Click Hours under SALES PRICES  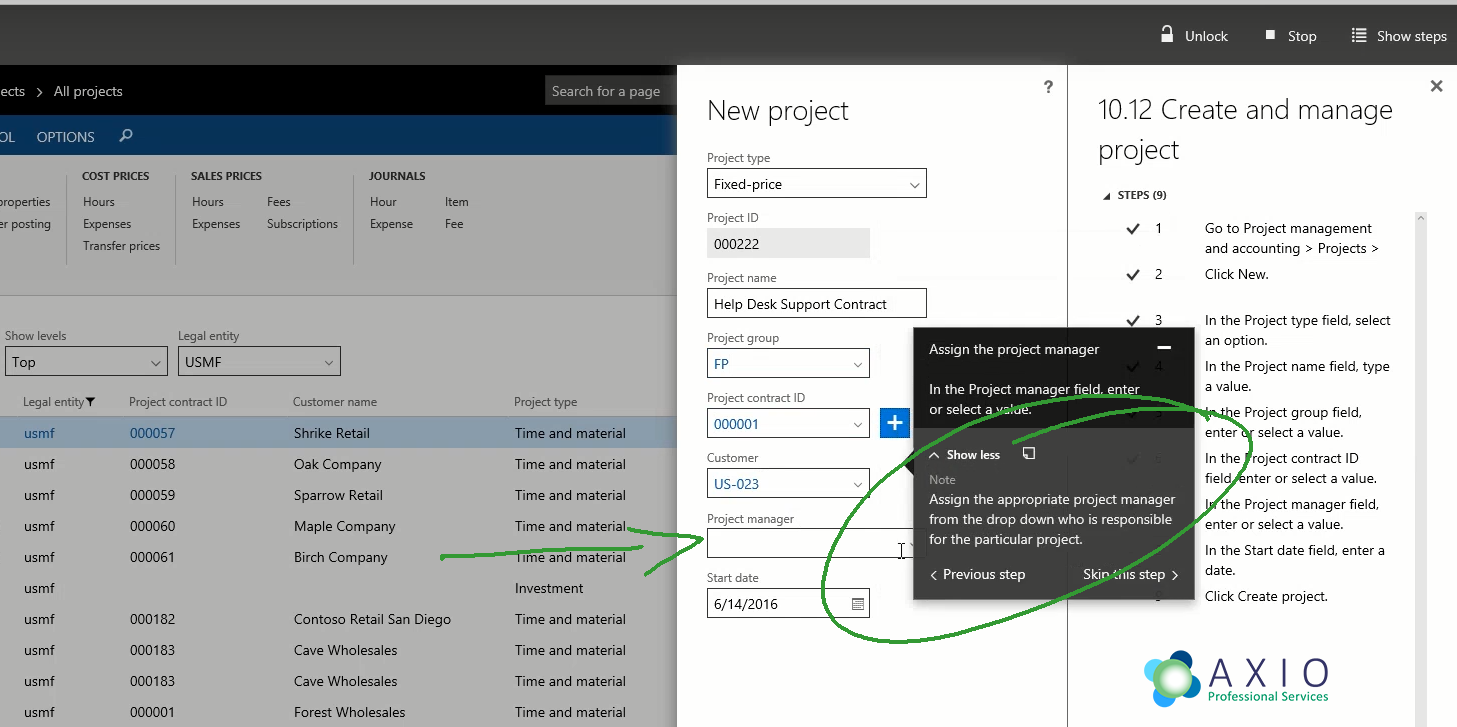click(208, 202)
